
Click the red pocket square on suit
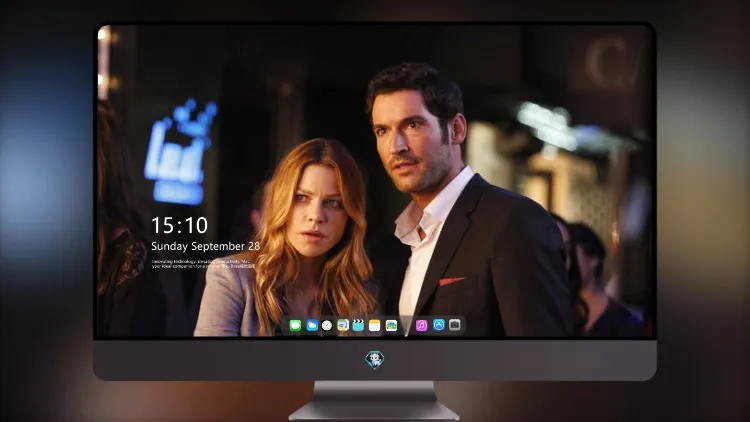[x=451, y=281]
